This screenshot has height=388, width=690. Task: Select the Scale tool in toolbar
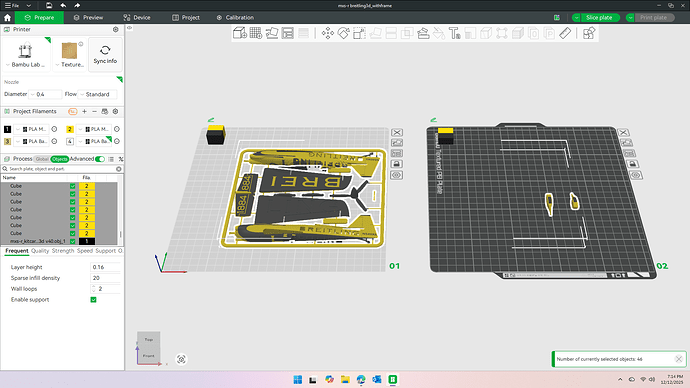click(x=359, y=33)
